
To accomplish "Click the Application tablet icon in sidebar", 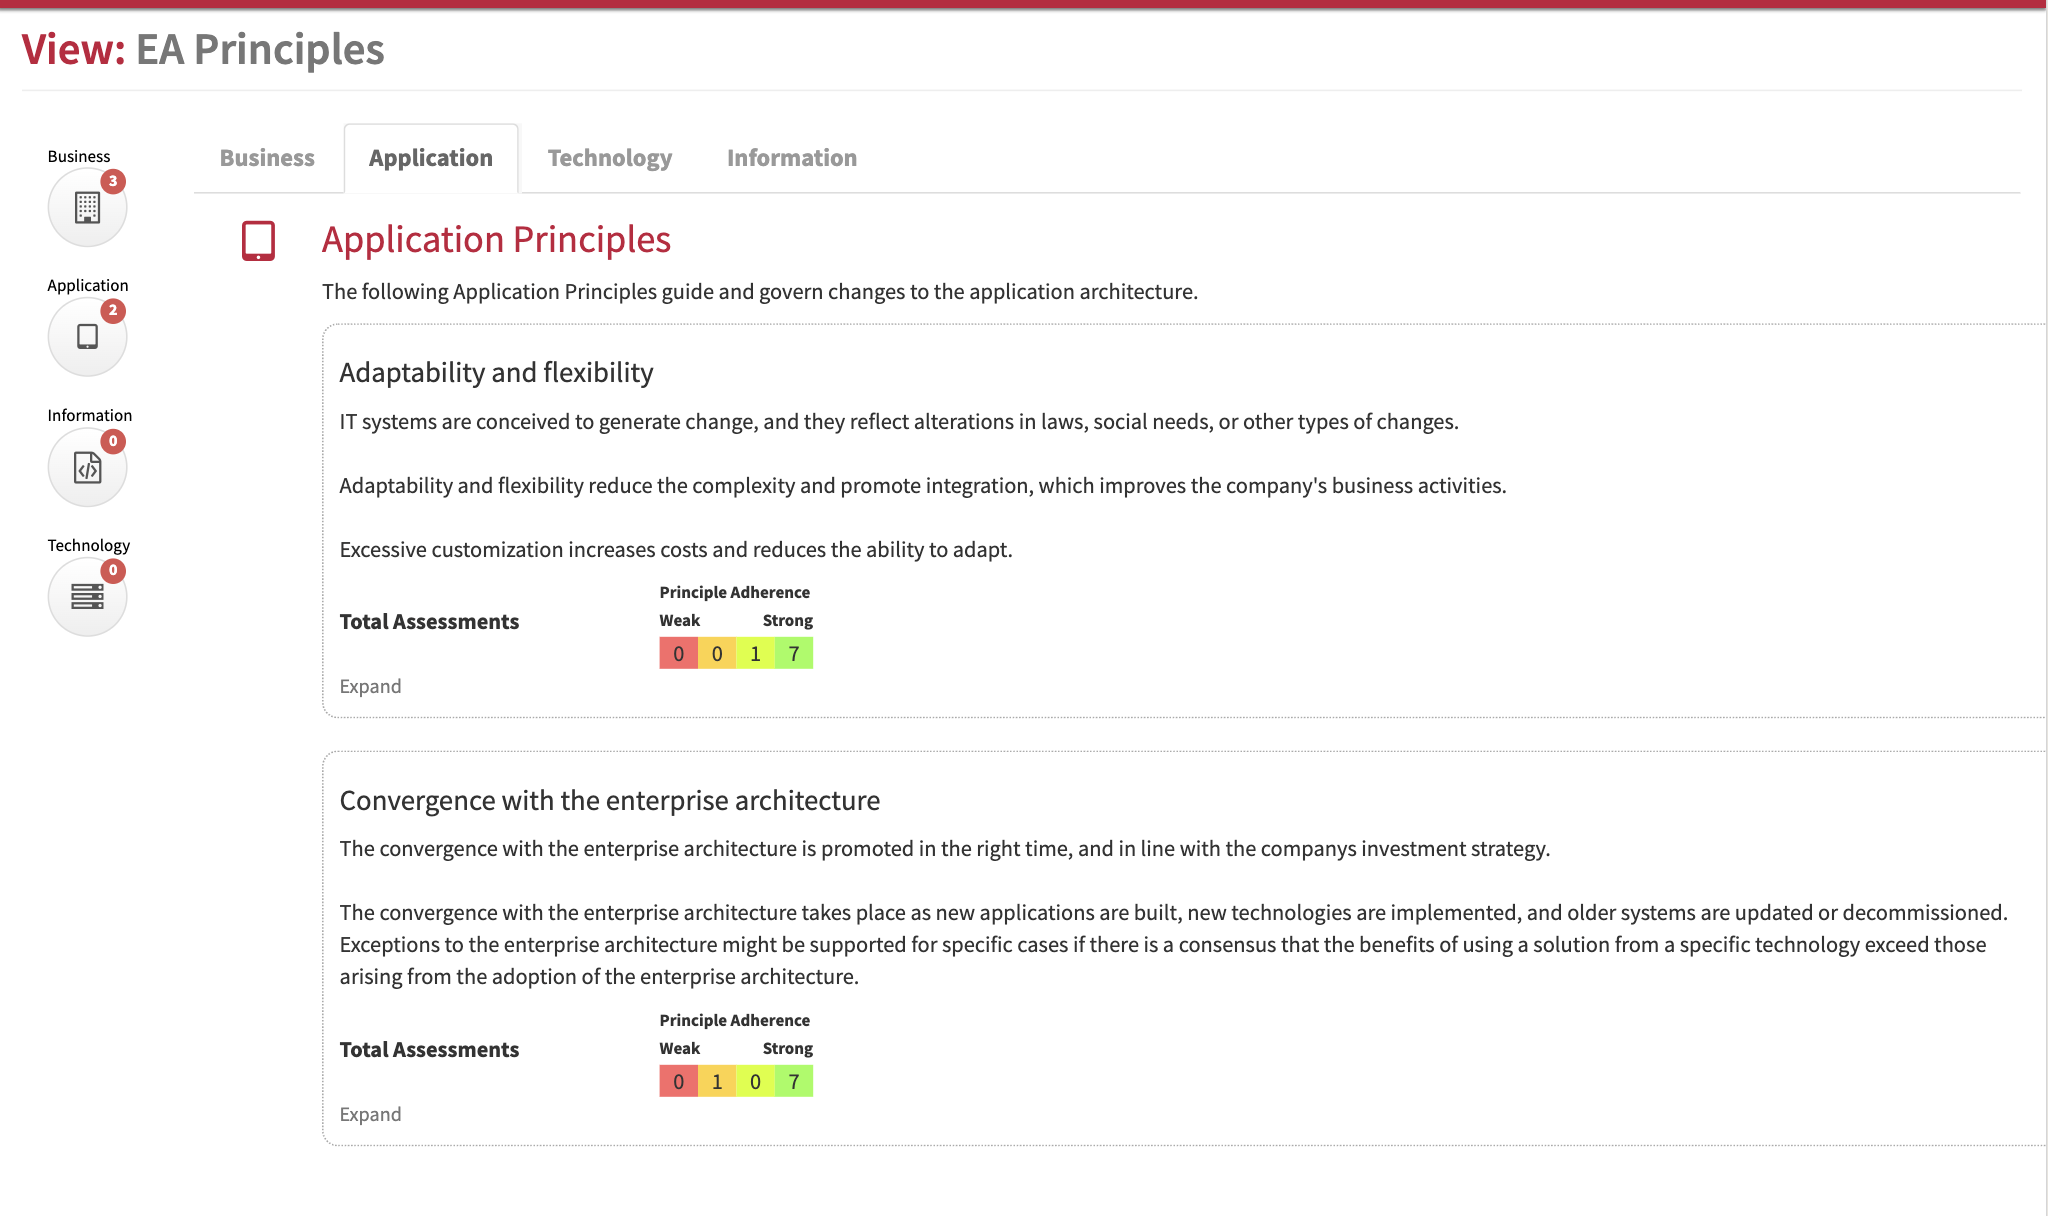I will [x=87, y=337].
